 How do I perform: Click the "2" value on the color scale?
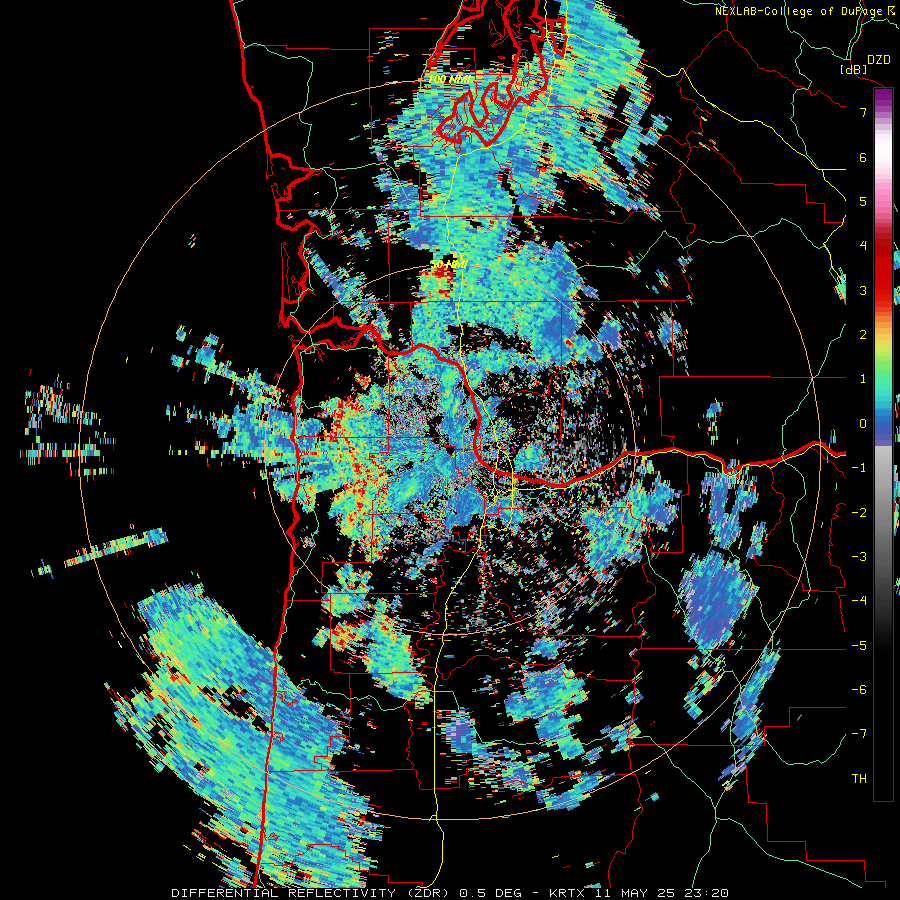863,335
